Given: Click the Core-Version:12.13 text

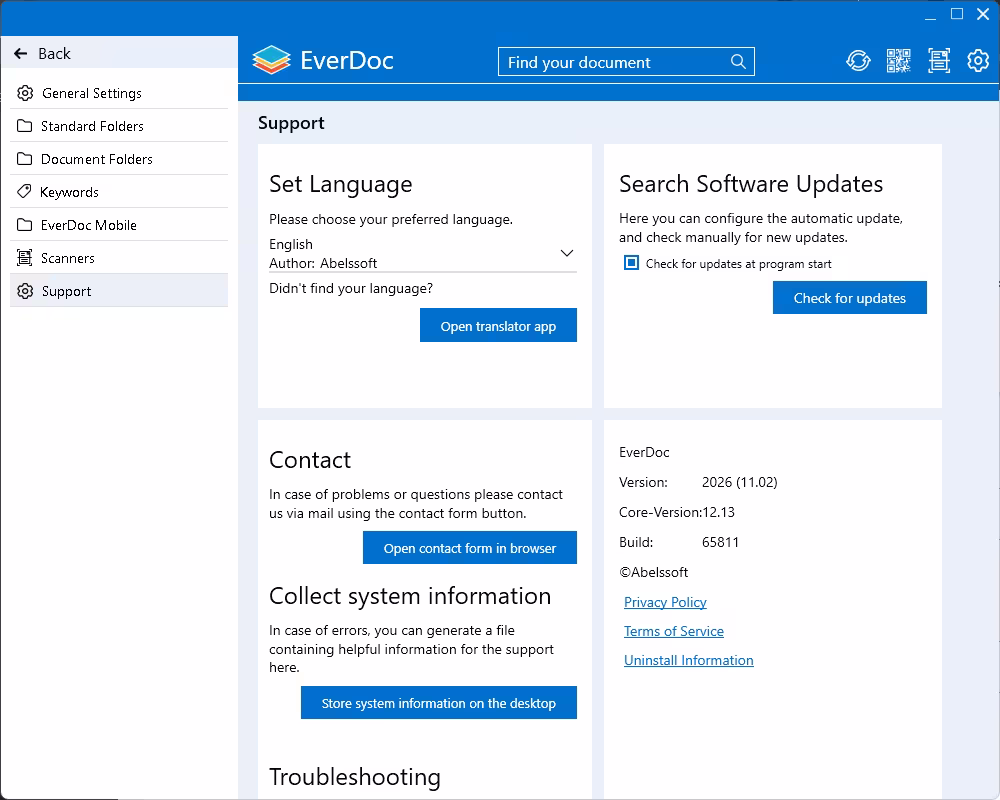Looking at the screenshot, I should tap(677, 512).
